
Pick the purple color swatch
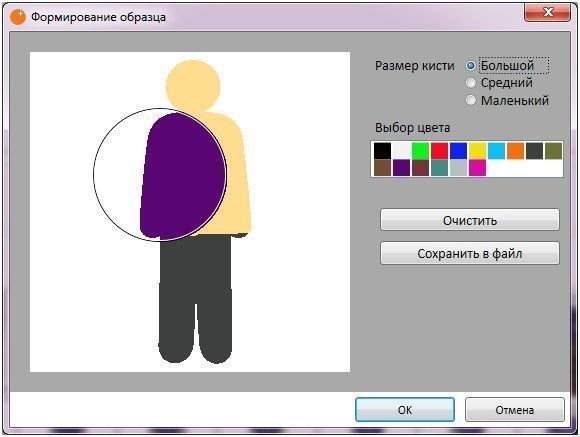pyautogui.click(x=401, y=168)
